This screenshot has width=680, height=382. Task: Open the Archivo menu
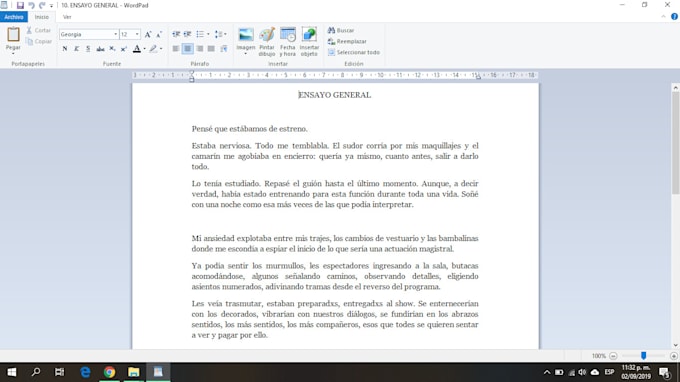pyautogui.click(x=14, y=17)
